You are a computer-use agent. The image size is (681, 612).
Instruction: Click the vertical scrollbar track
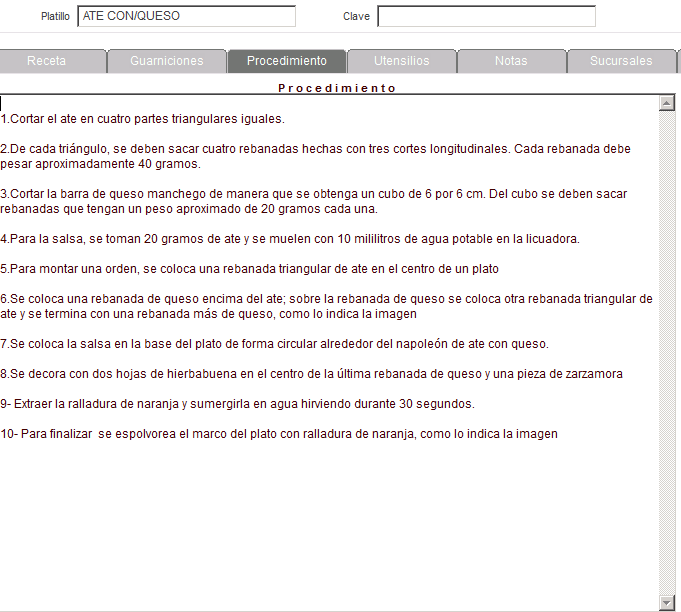coord(667,350)
